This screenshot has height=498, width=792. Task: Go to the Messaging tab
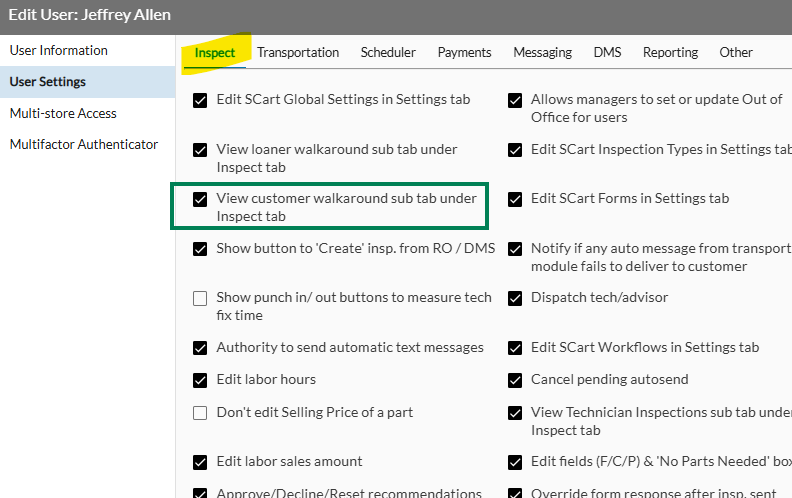point(542,53)
